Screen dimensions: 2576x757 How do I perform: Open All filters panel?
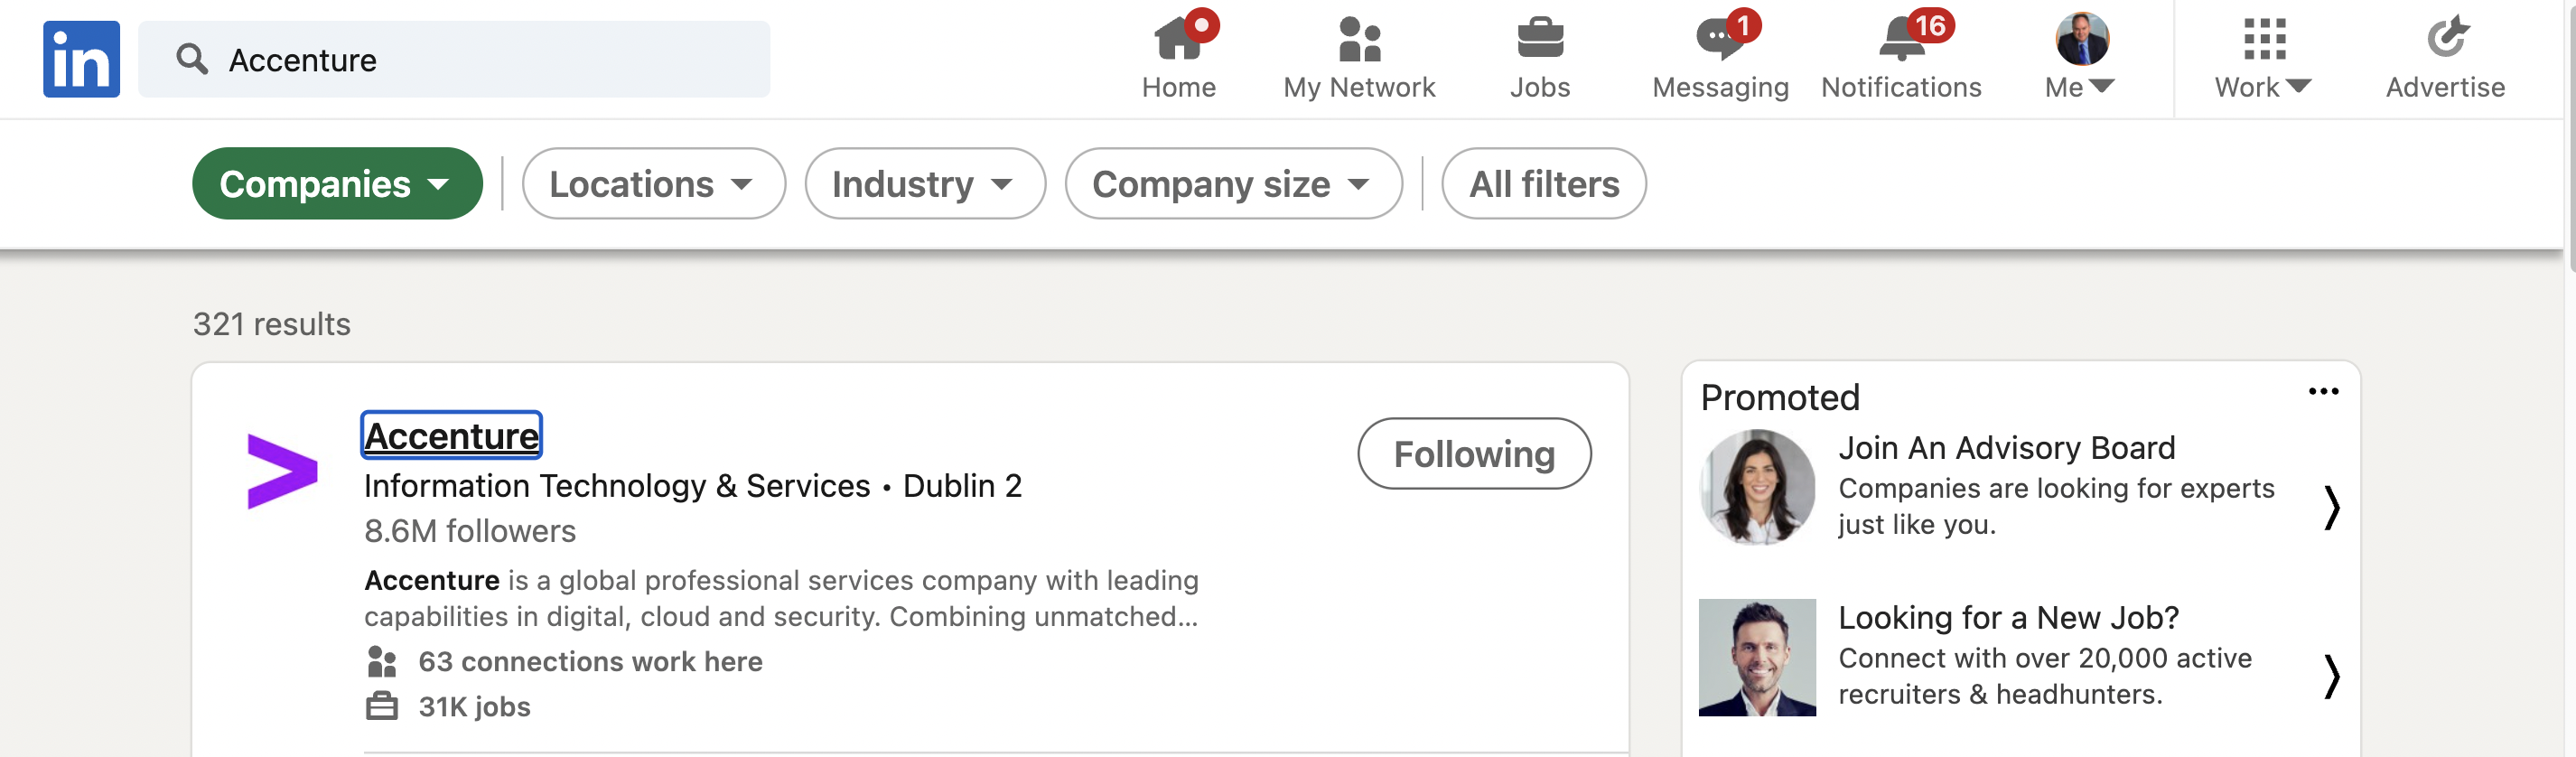click(x=1543, y=184)
